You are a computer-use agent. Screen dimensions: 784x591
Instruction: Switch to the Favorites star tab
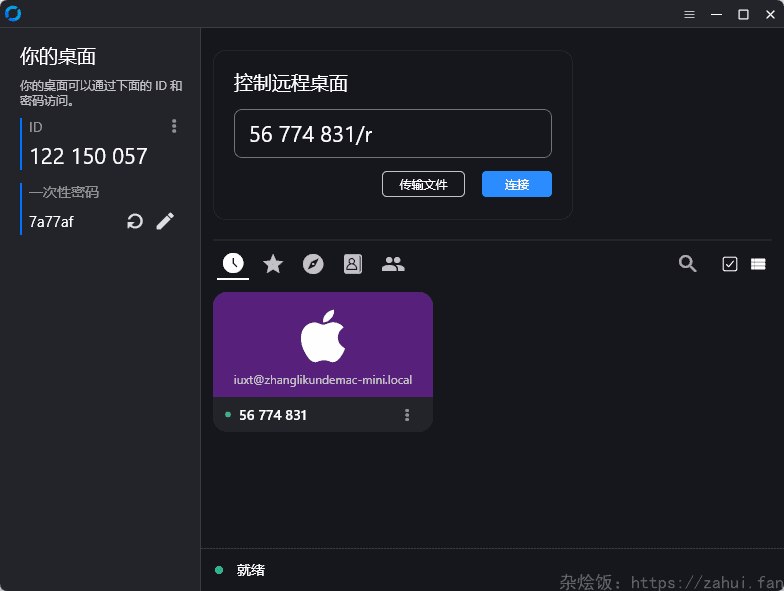point(273,264)
